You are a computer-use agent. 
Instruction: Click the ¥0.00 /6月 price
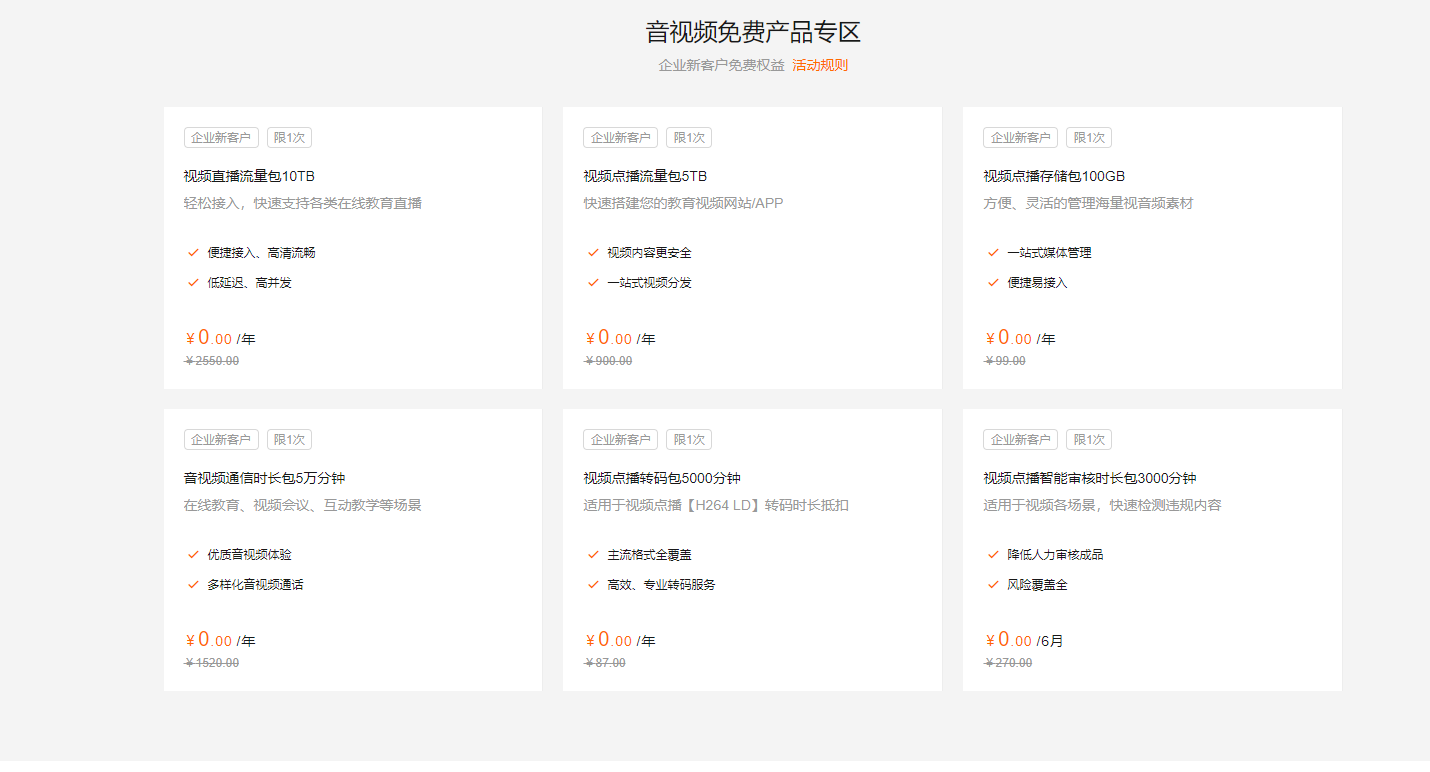pyautogui.click(x=1025, y=640)
